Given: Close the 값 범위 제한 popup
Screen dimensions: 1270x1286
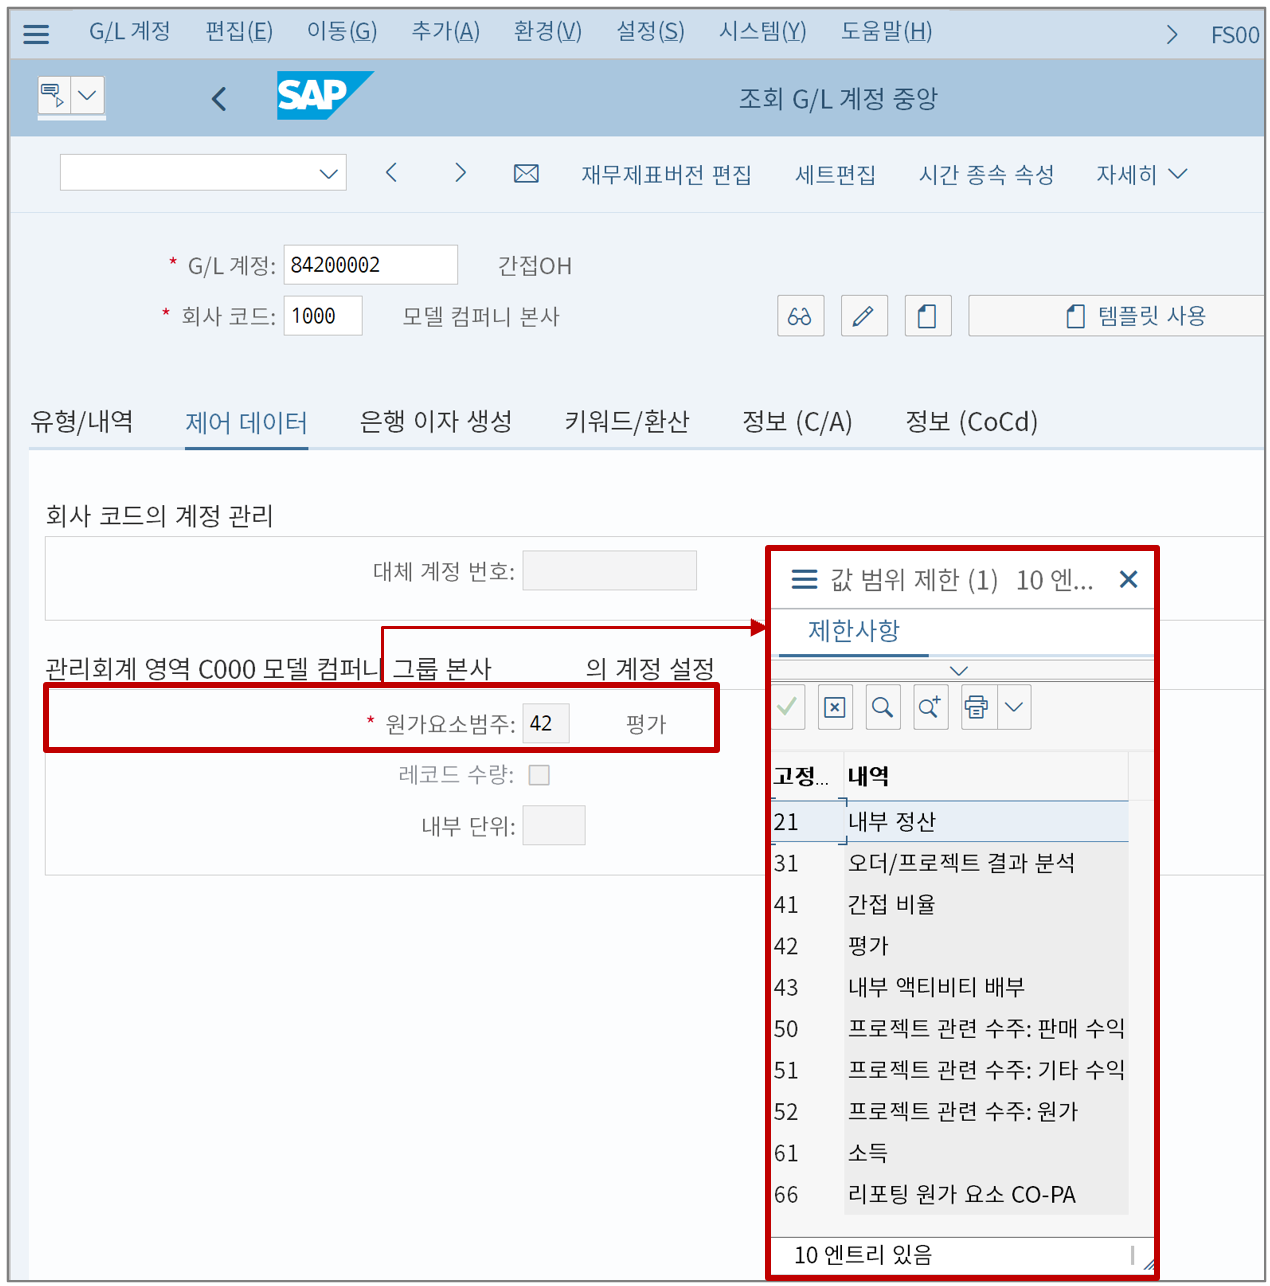Looking at the screenshot, I should click(1129, 579).
